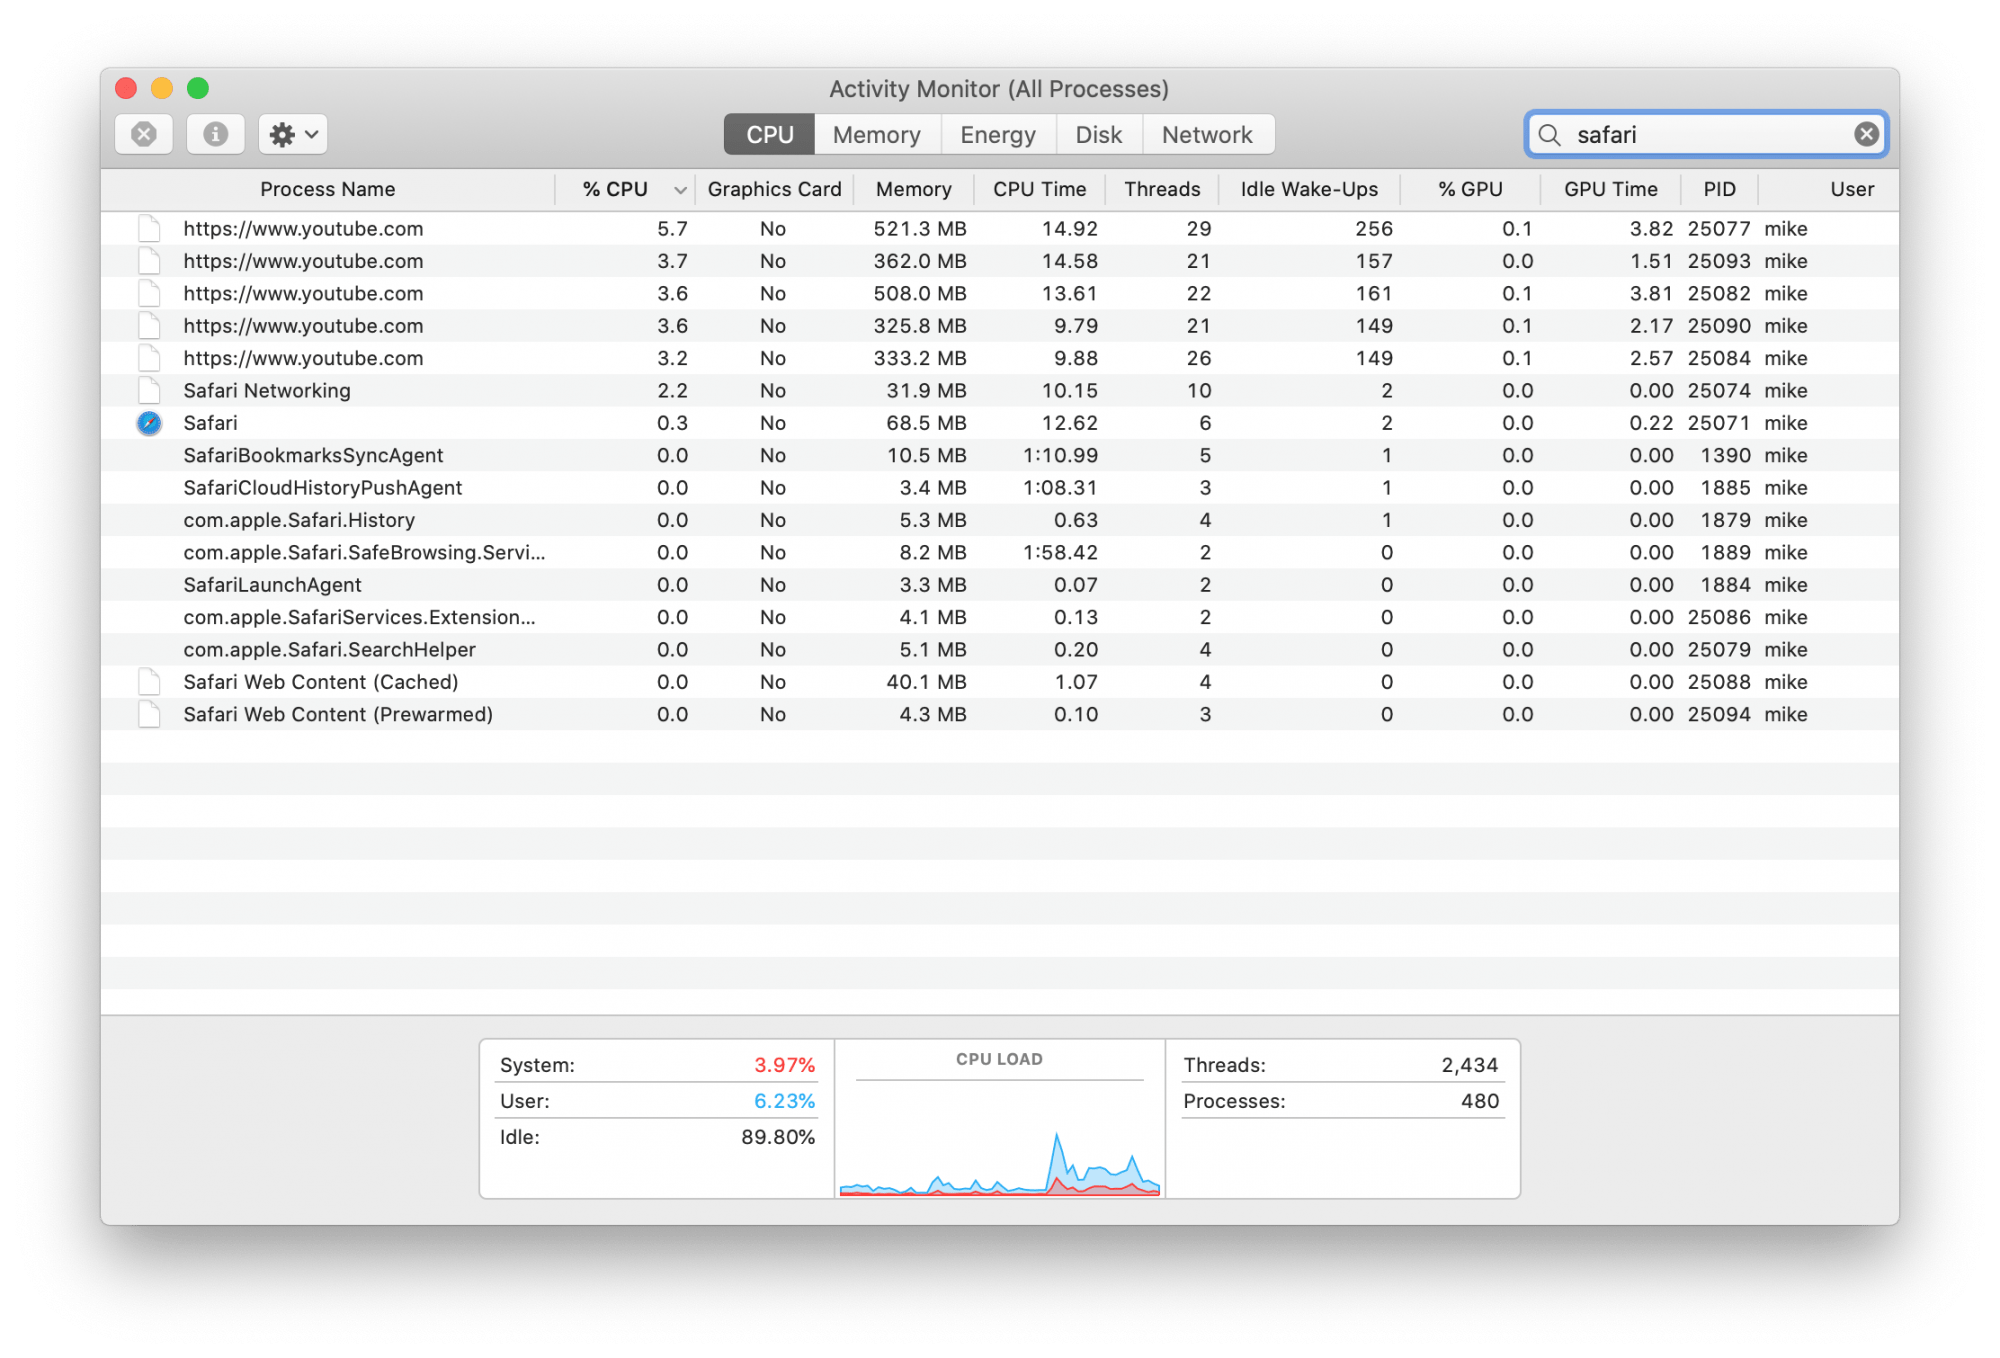The image size is (2000, 1358).
Task: Open the process info inspector icon
Action: 215,134
